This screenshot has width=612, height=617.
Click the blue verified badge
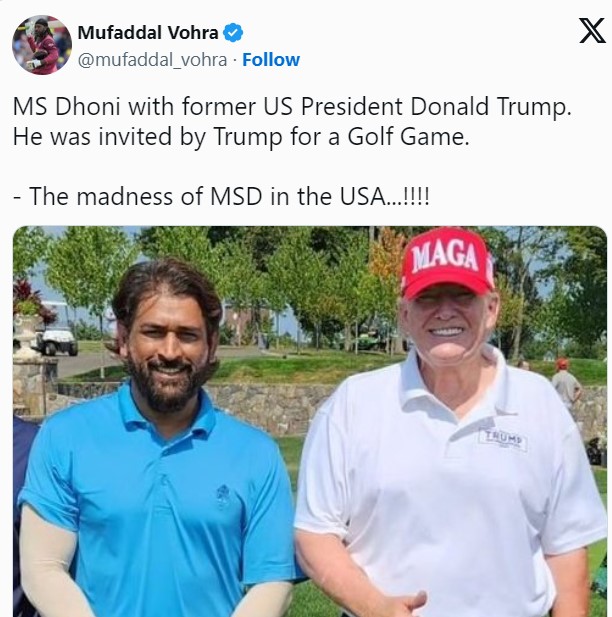pyautogui.click(x=233, y=33)
